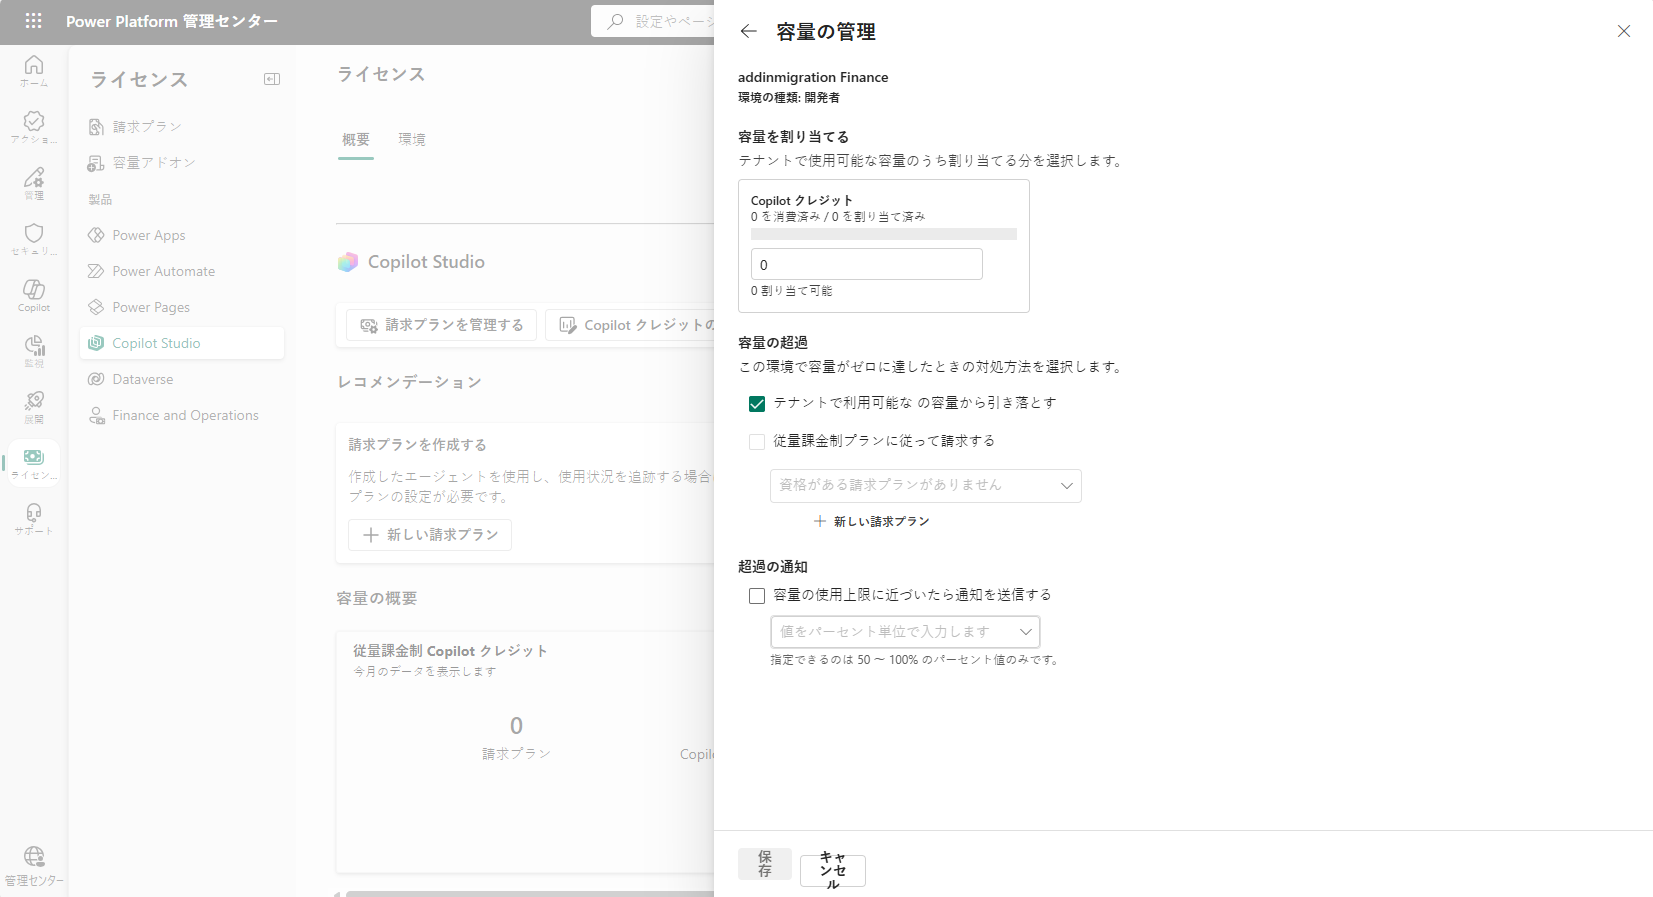Select Finance and Operations in sidebar
This screenshot has height=897, width=1653.
click(182, 415)
